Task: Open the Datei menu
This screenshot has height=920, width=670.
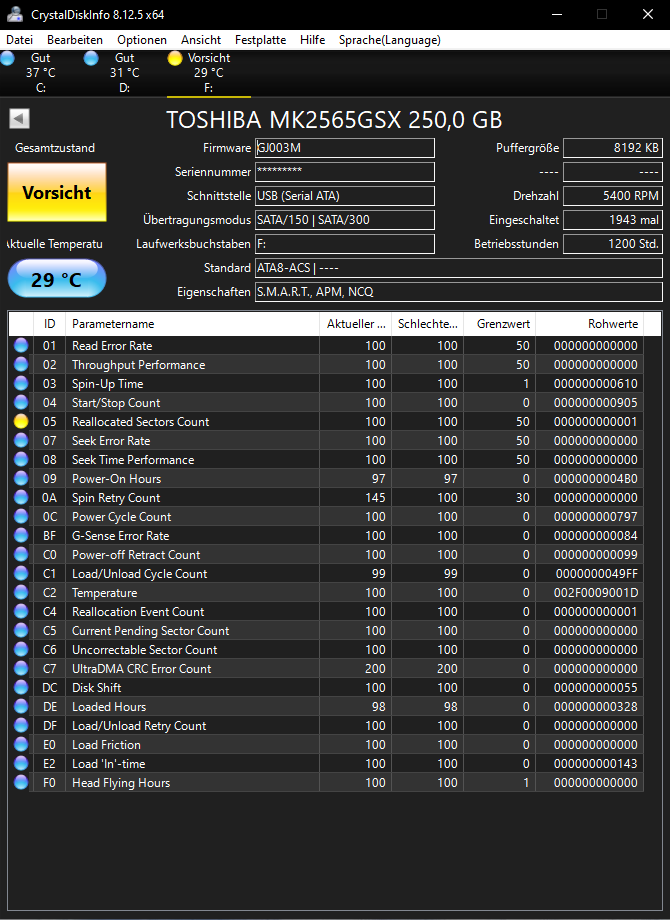Action: (x=19, y=40)
